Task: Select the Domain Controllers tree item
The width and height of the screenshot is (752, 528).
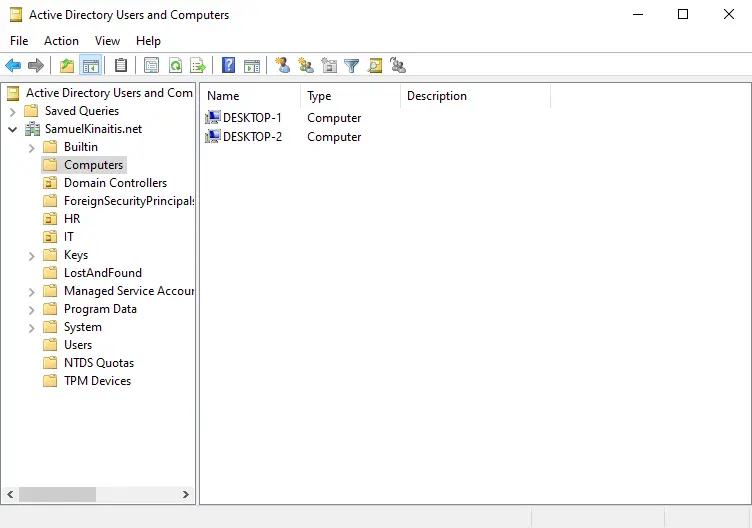Action: click(x=115, y=183)
